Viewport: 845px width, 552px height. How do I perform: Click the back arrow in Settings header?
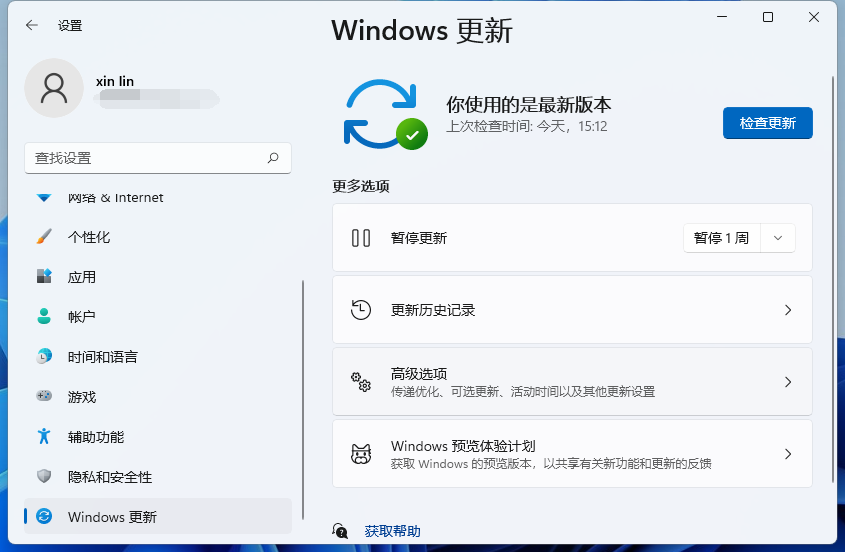[31, 25]
